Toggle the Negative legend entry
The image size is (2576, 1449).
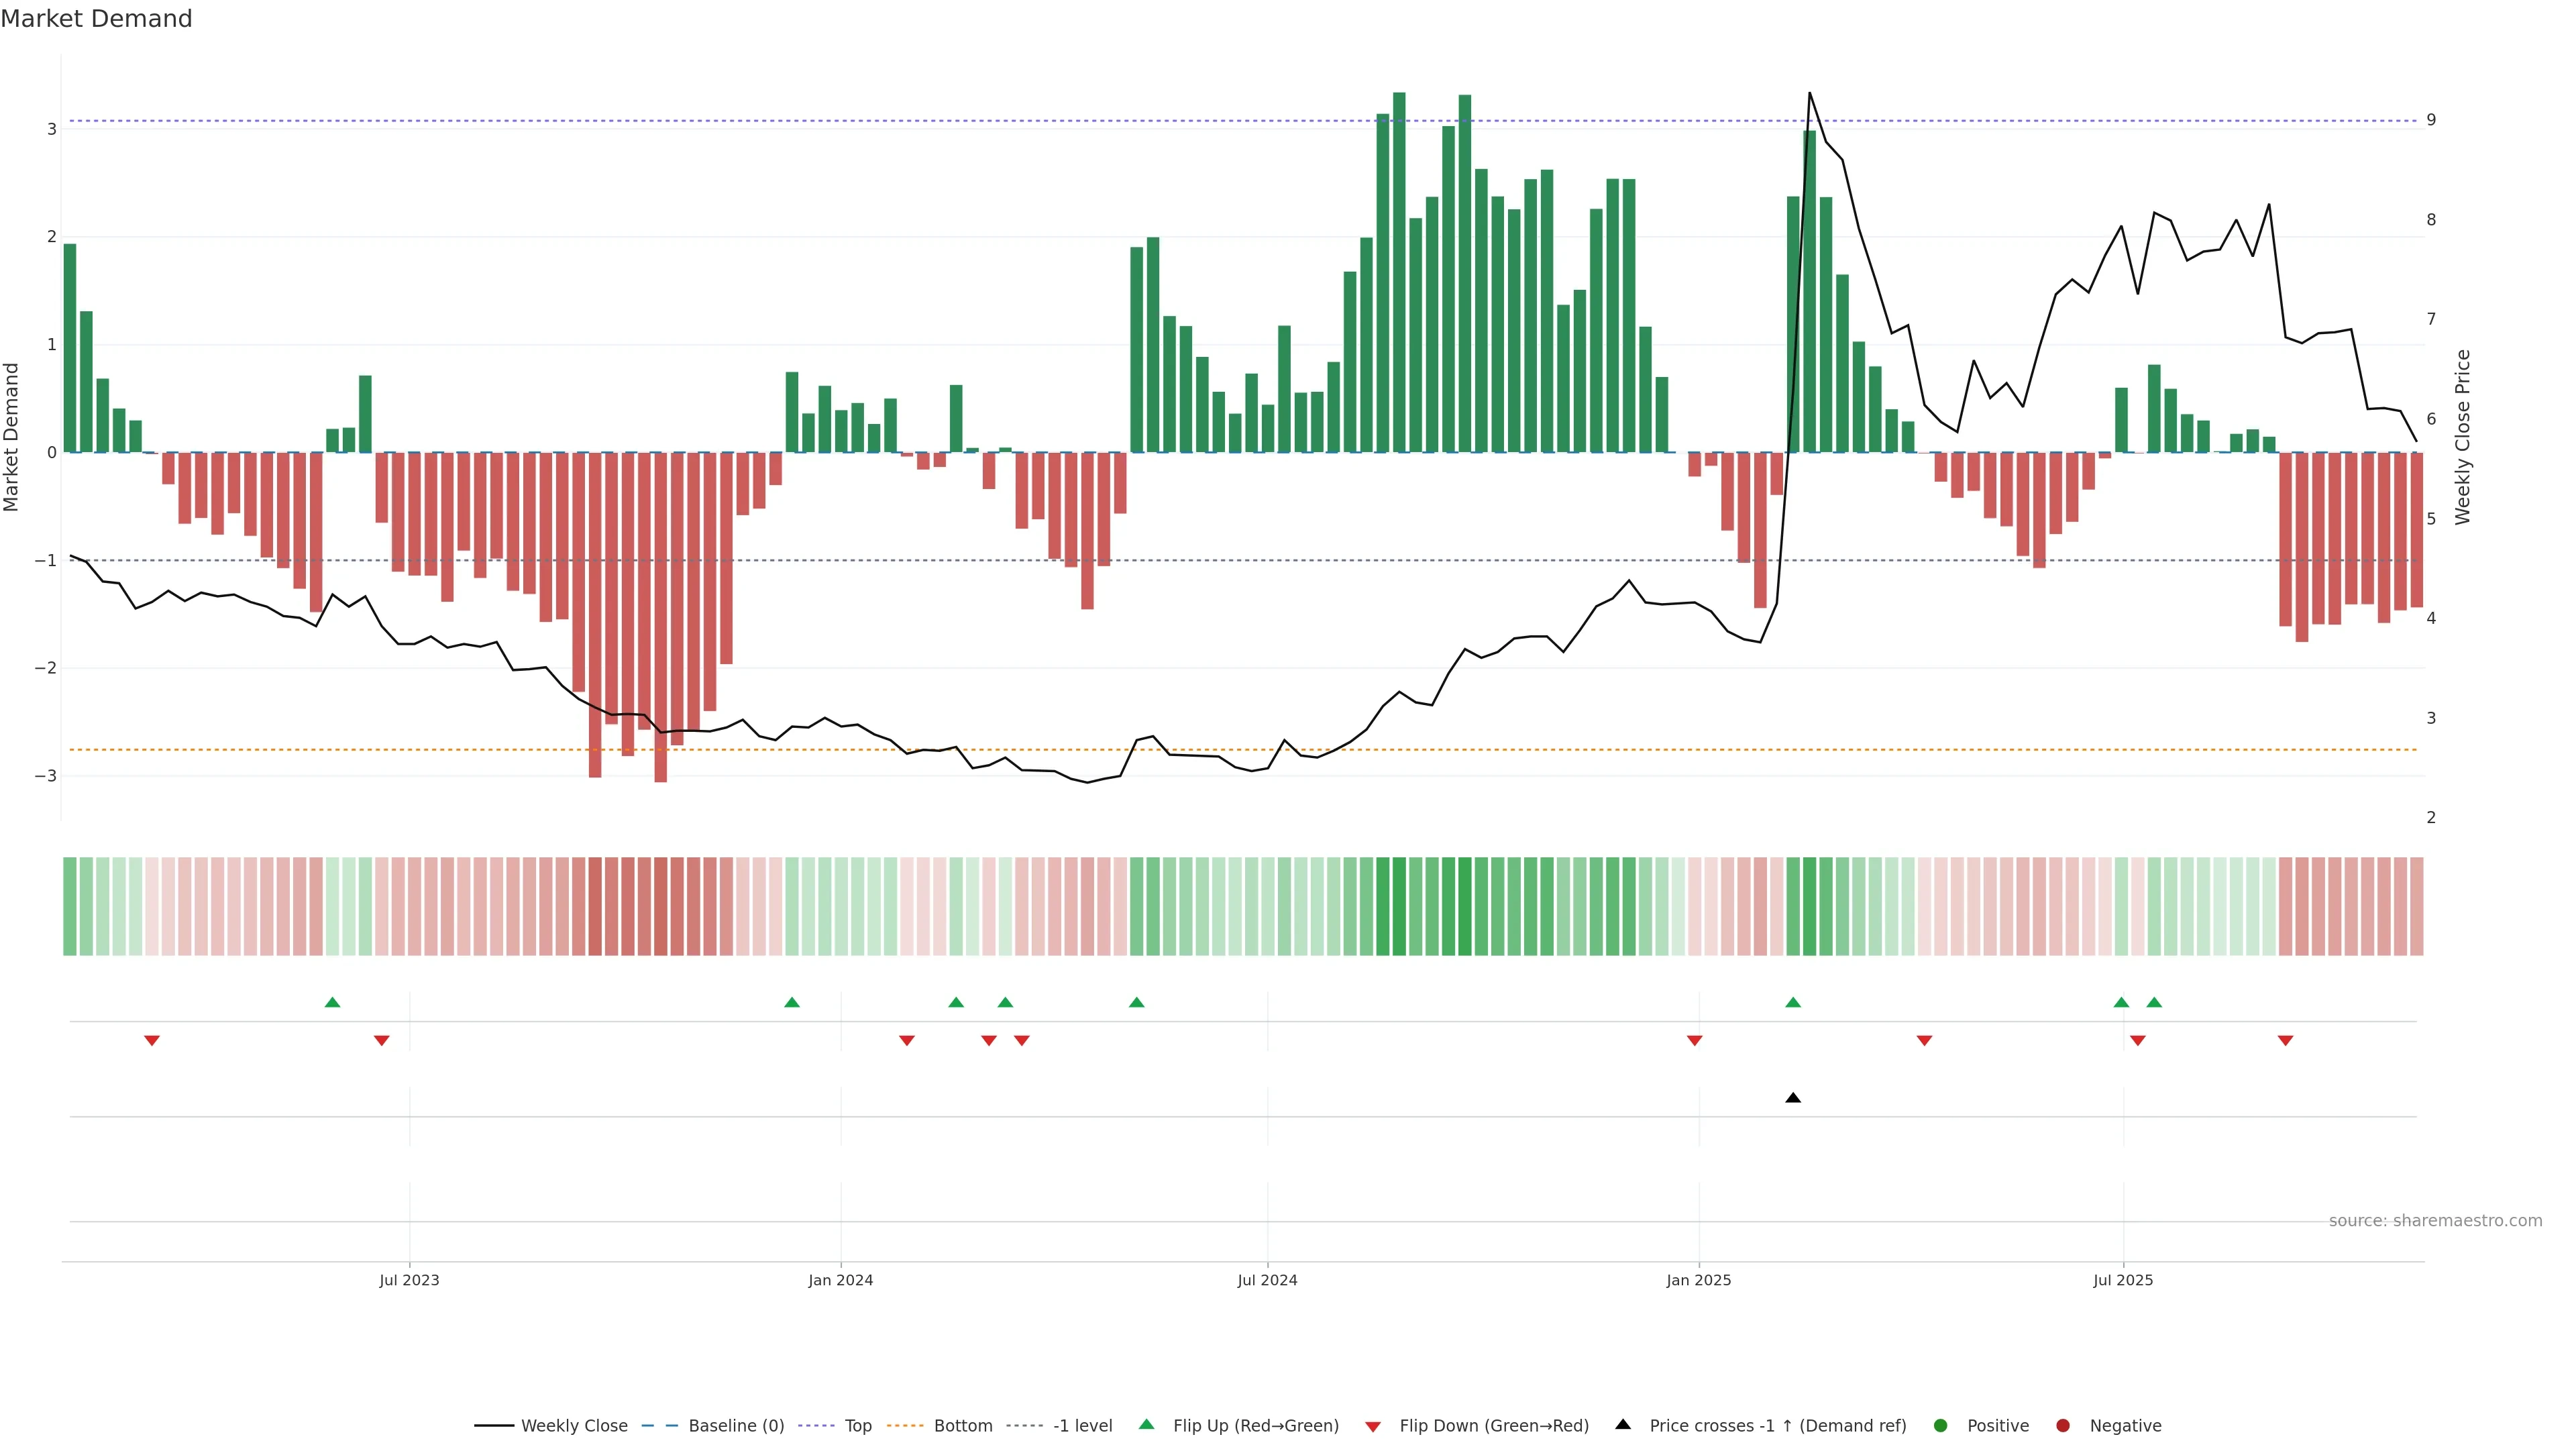click(2125, 1425)
